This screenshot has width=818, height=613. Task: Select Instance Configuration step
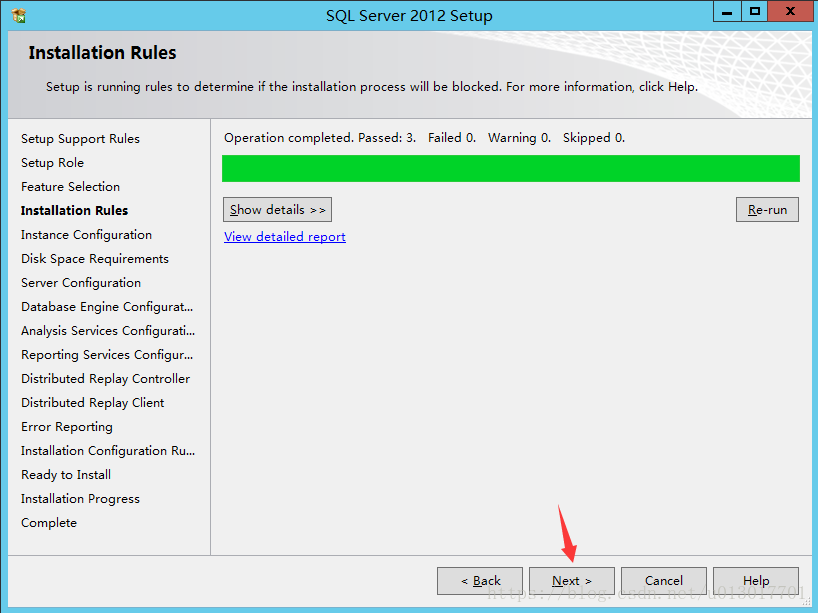[x=86, y=235]
